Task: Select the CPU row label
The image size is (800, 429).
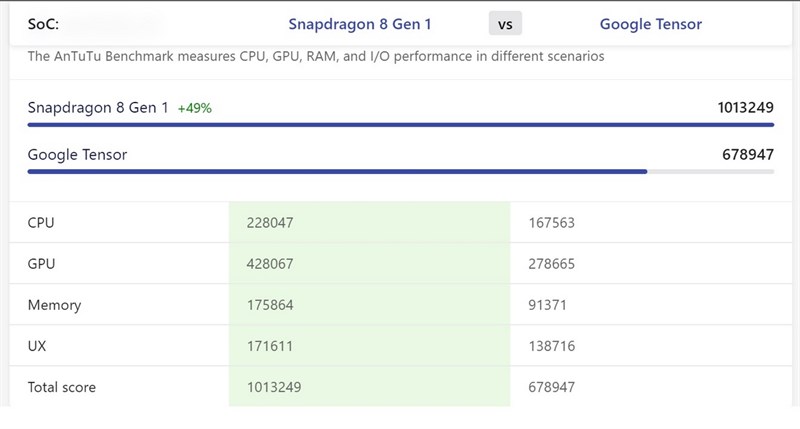Action: tap(41, 223)
